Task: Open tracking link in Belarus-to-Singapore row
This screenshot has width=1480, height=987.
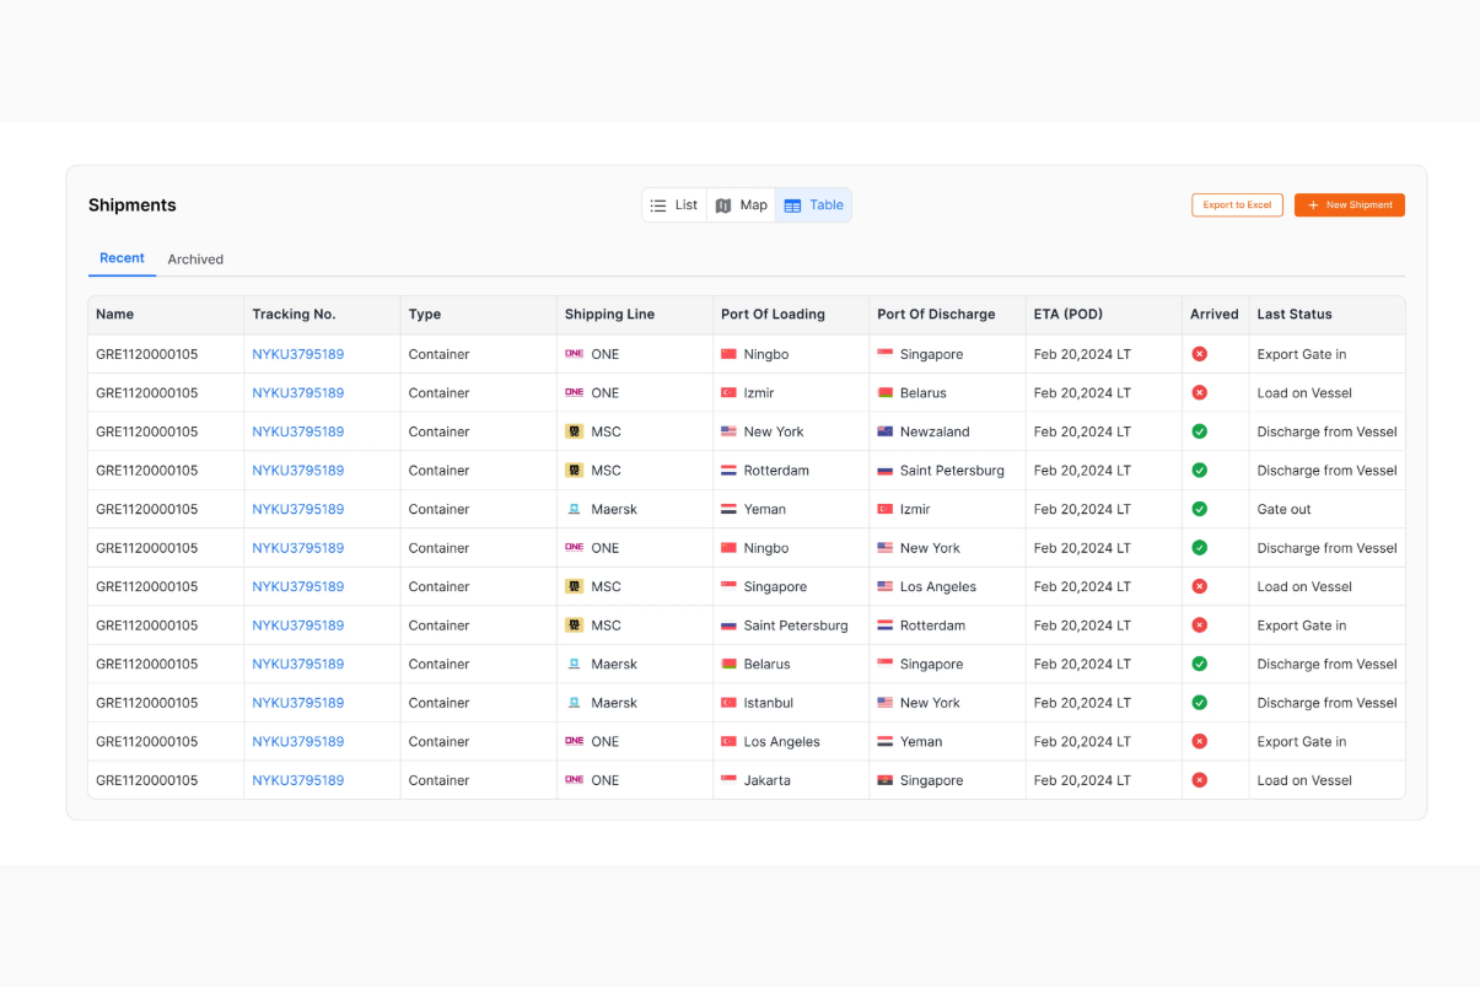Action: point(298,664)
